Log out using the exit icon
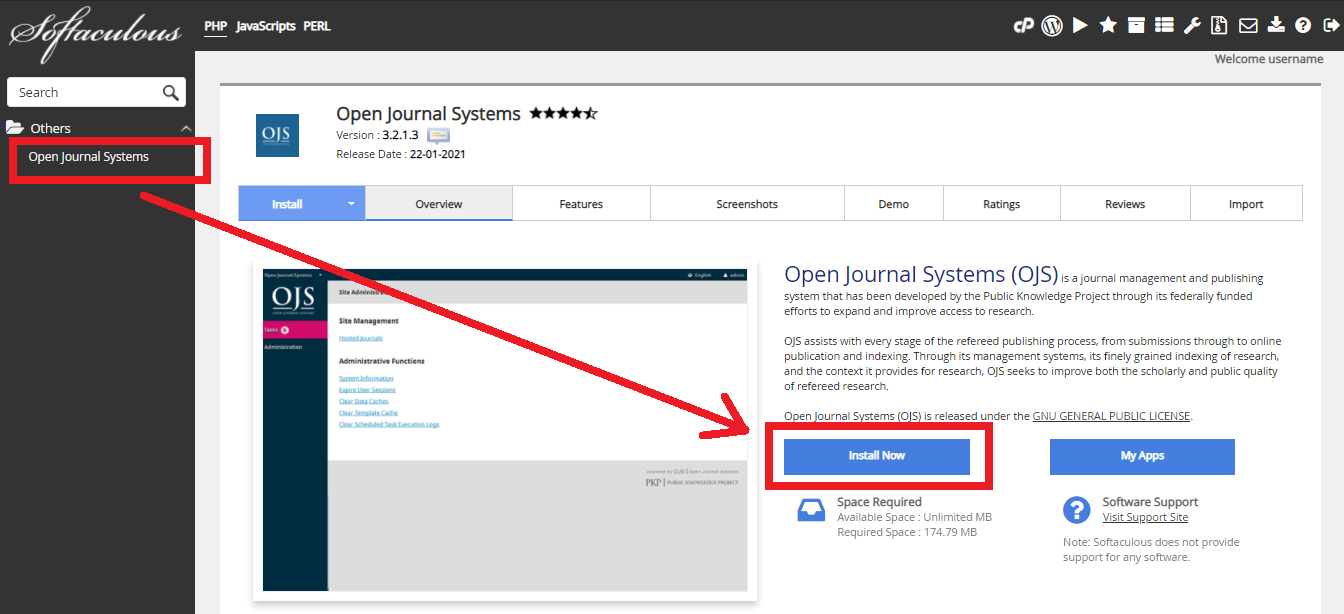 pos(1330,24)
